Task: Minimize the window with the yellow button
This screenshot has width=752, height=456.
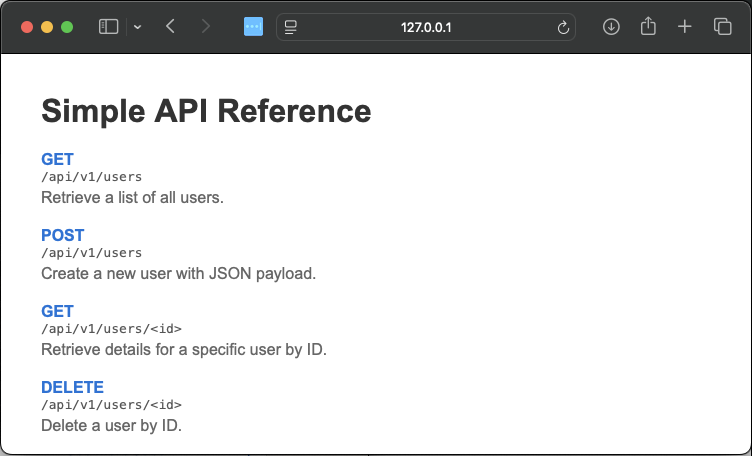Action: click(47, 27)
